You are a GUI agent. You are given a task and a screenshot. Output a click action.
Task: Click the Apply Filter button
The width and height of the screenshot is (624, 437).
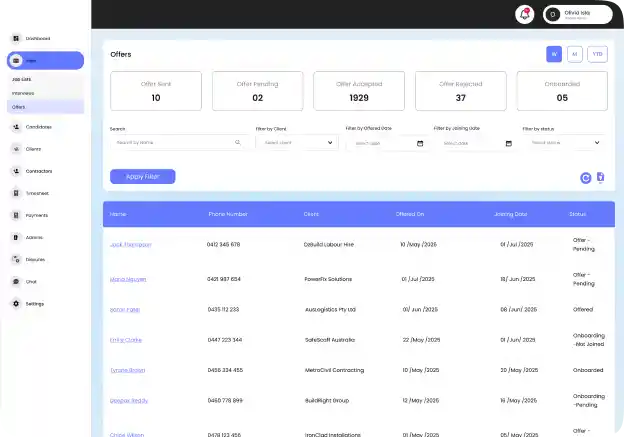[142, 176]
